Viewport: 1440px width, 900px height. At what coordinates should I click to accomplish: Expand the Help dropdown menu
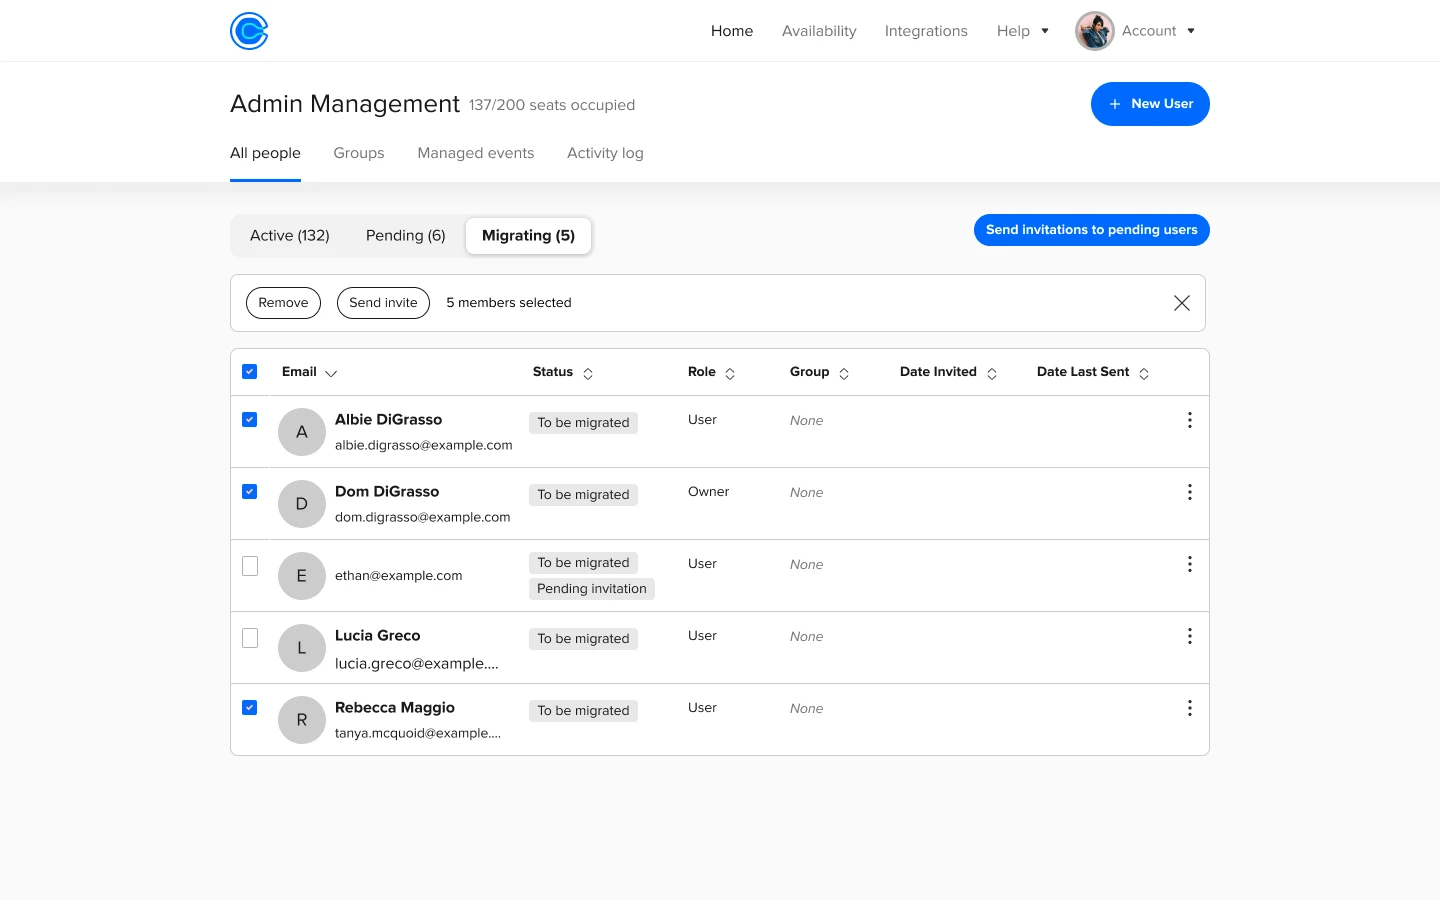coord(1023,31)
